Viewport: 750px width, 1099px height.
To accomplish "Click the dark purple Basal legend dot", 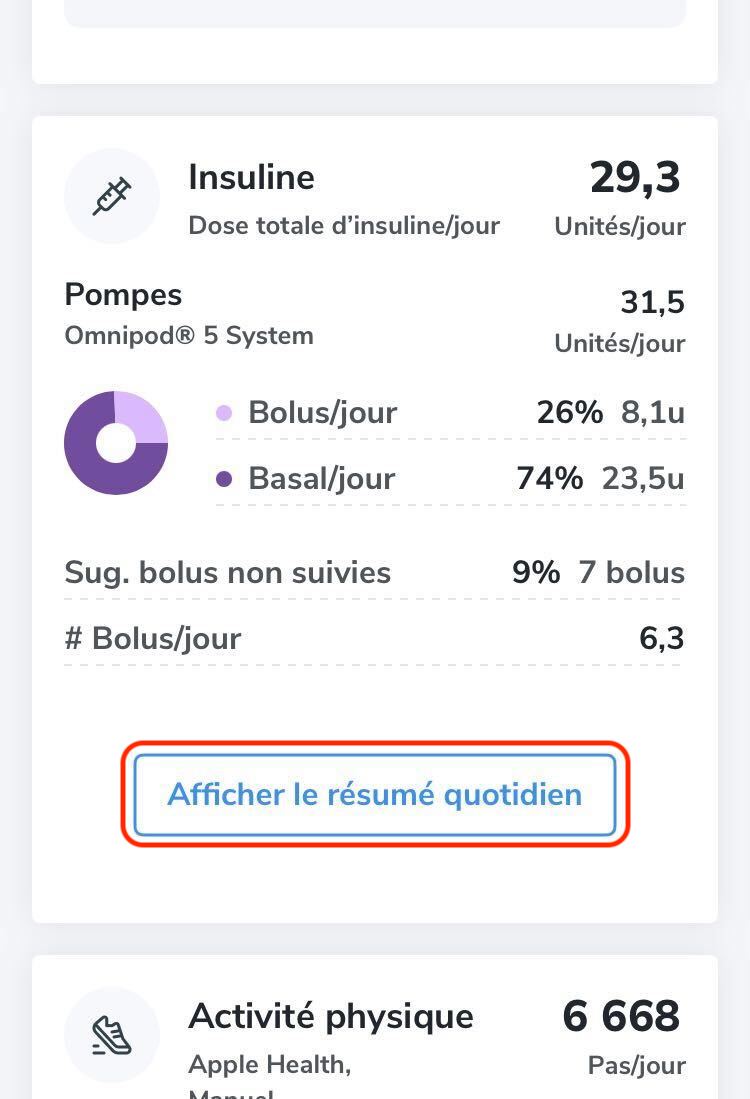I will [224, 479].
